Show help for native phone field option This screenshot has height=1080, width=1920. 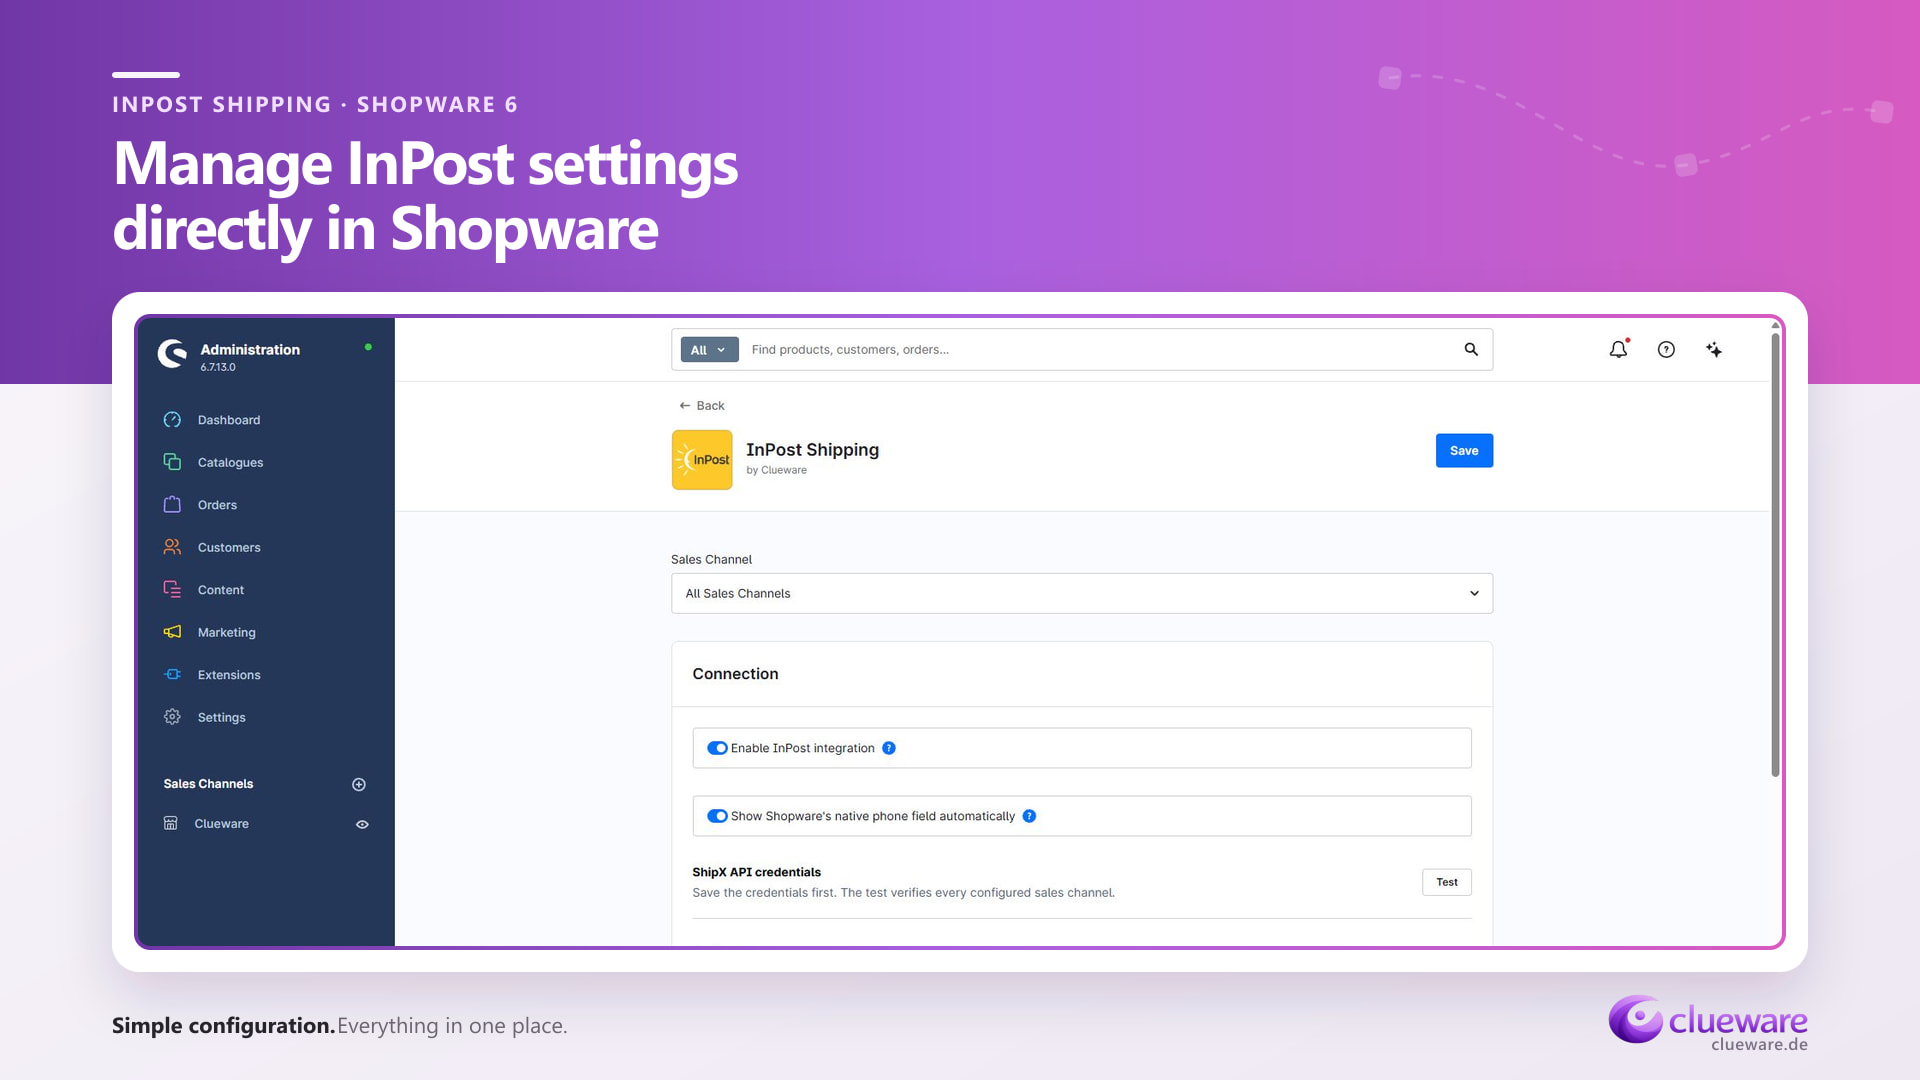1029,816
